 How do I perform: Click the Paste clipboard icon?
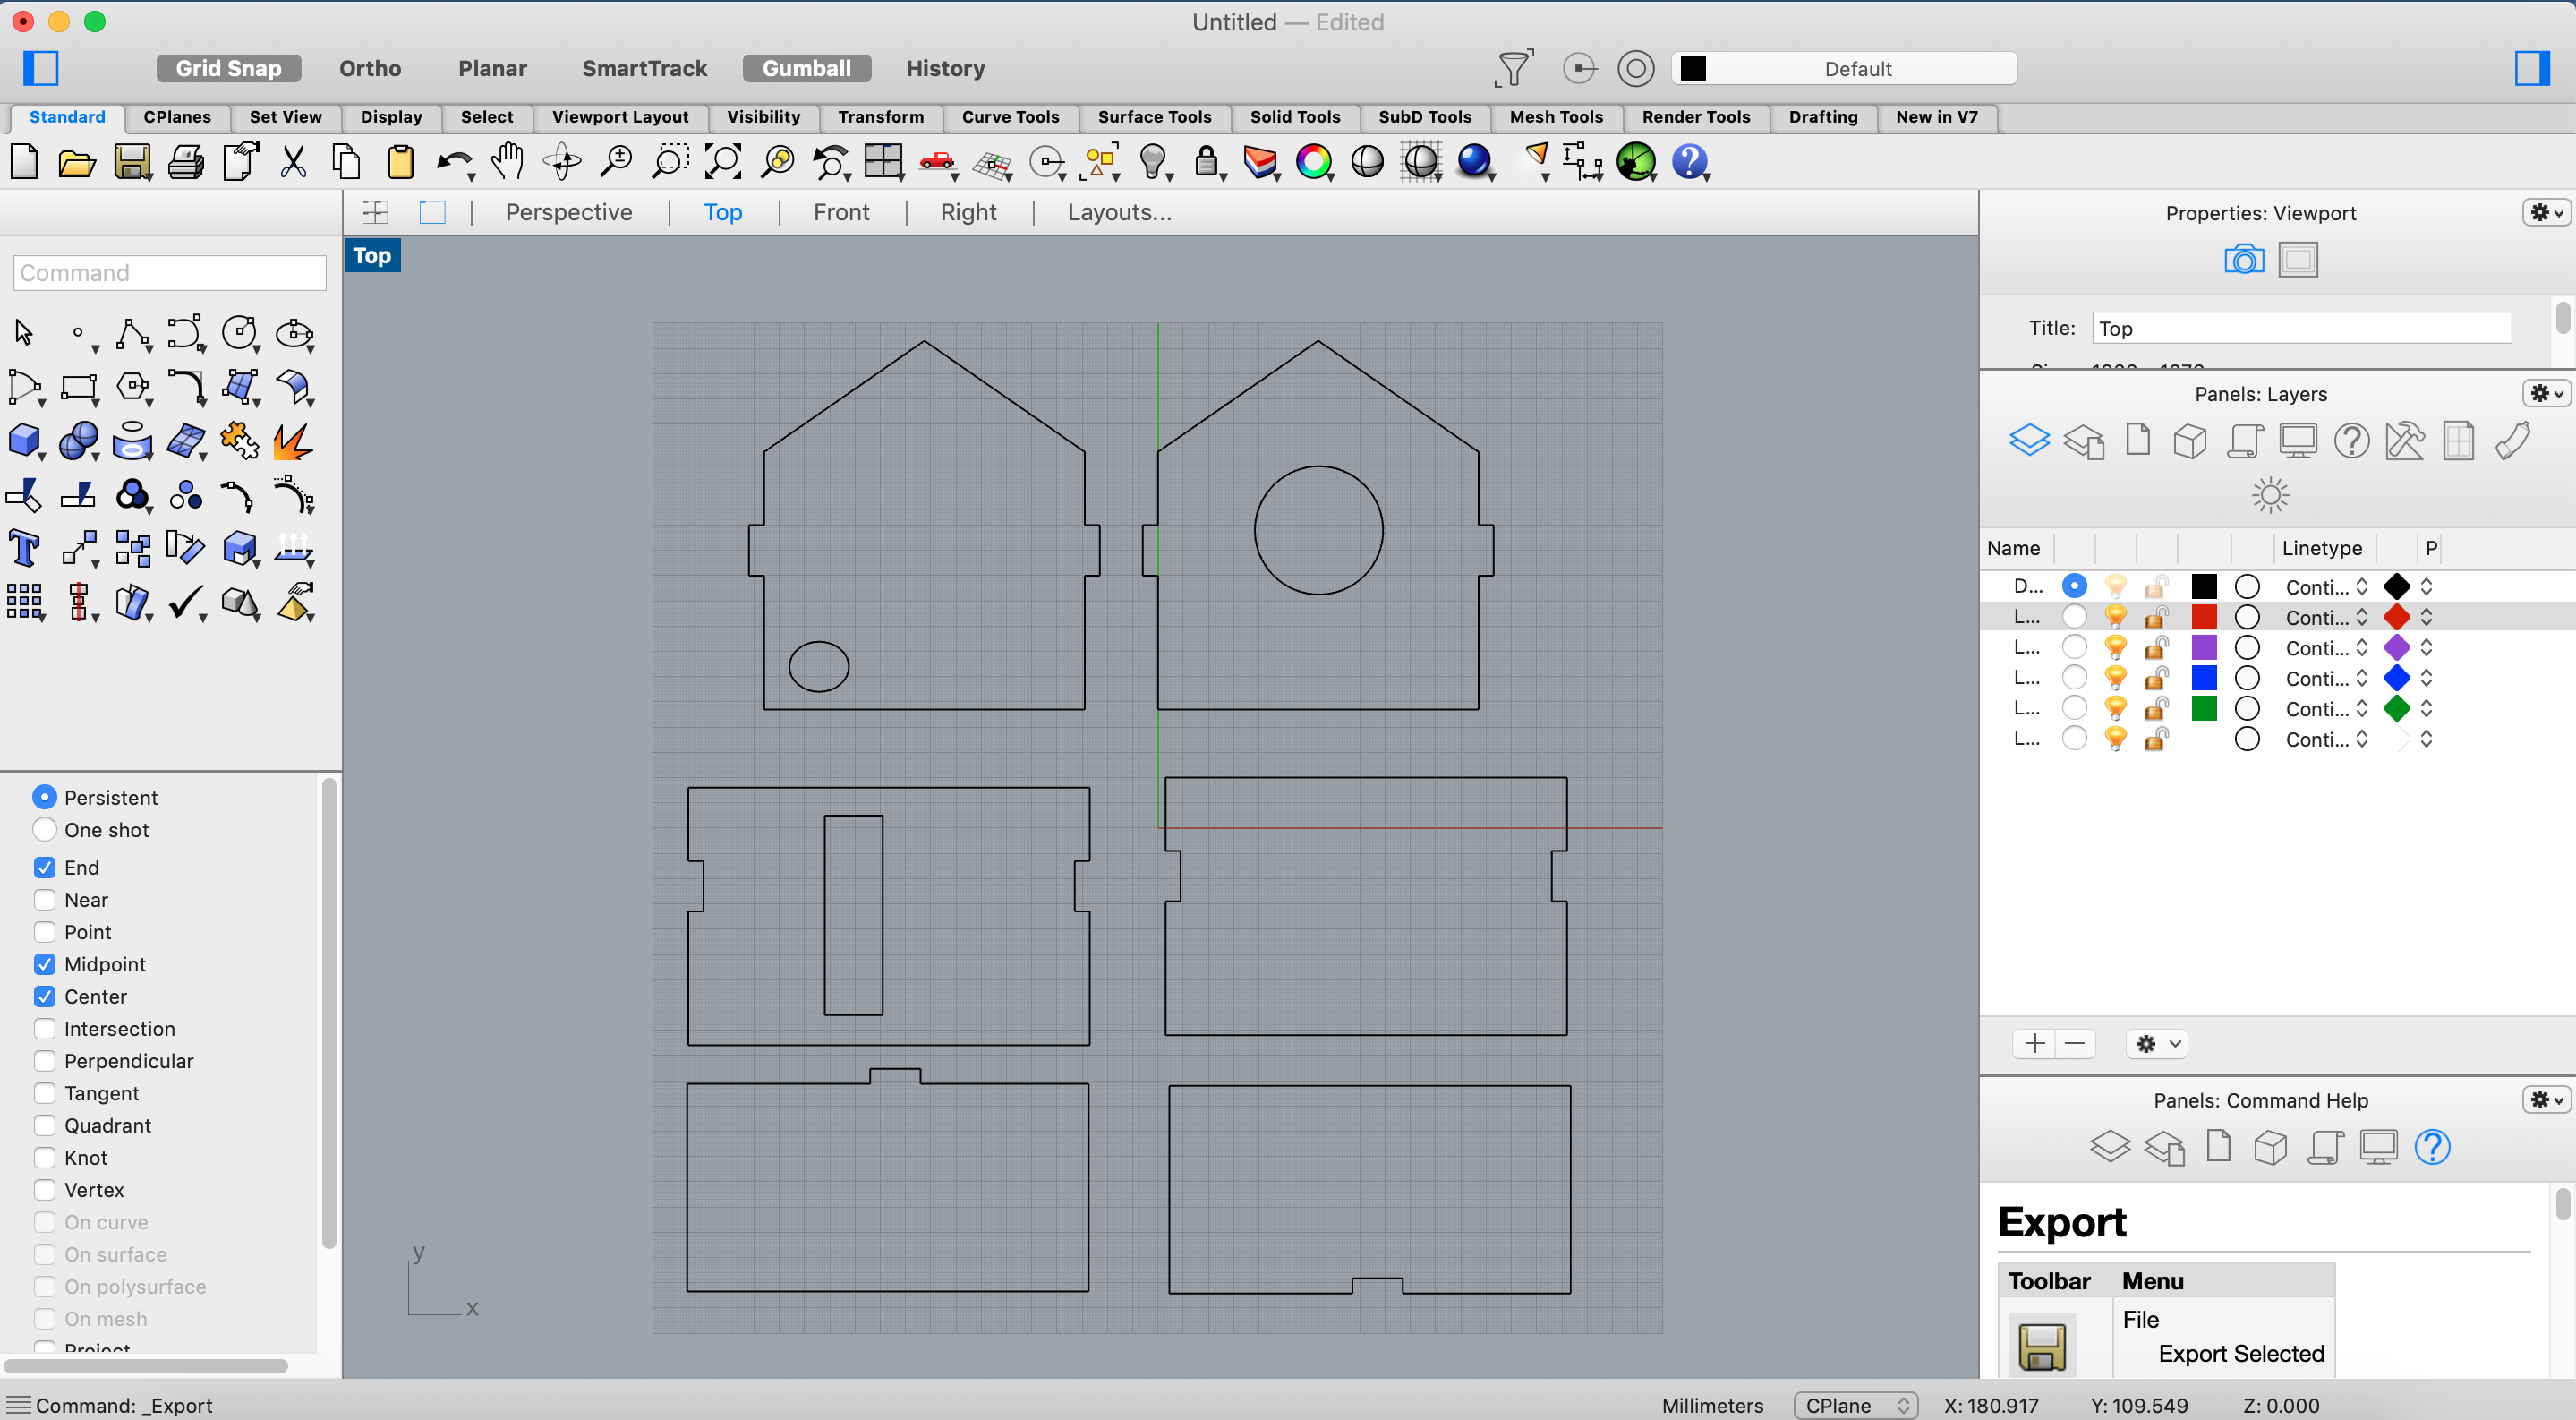pos(401,162)
